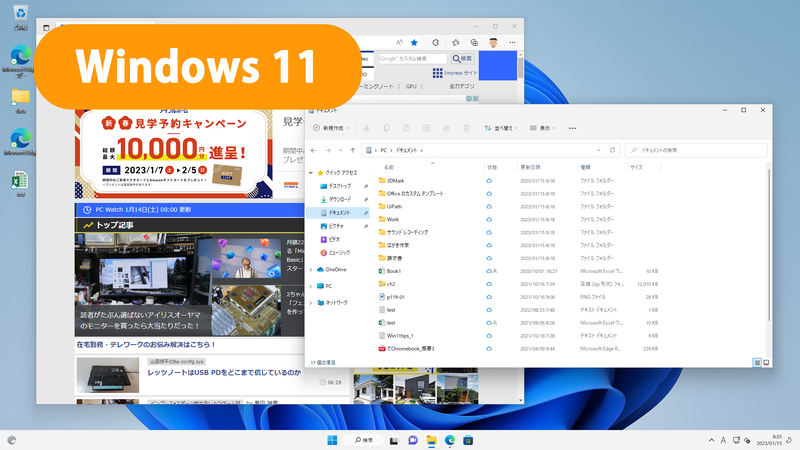Open the 表示 view dropdown
Screen dimensions: 800x450
542,128
